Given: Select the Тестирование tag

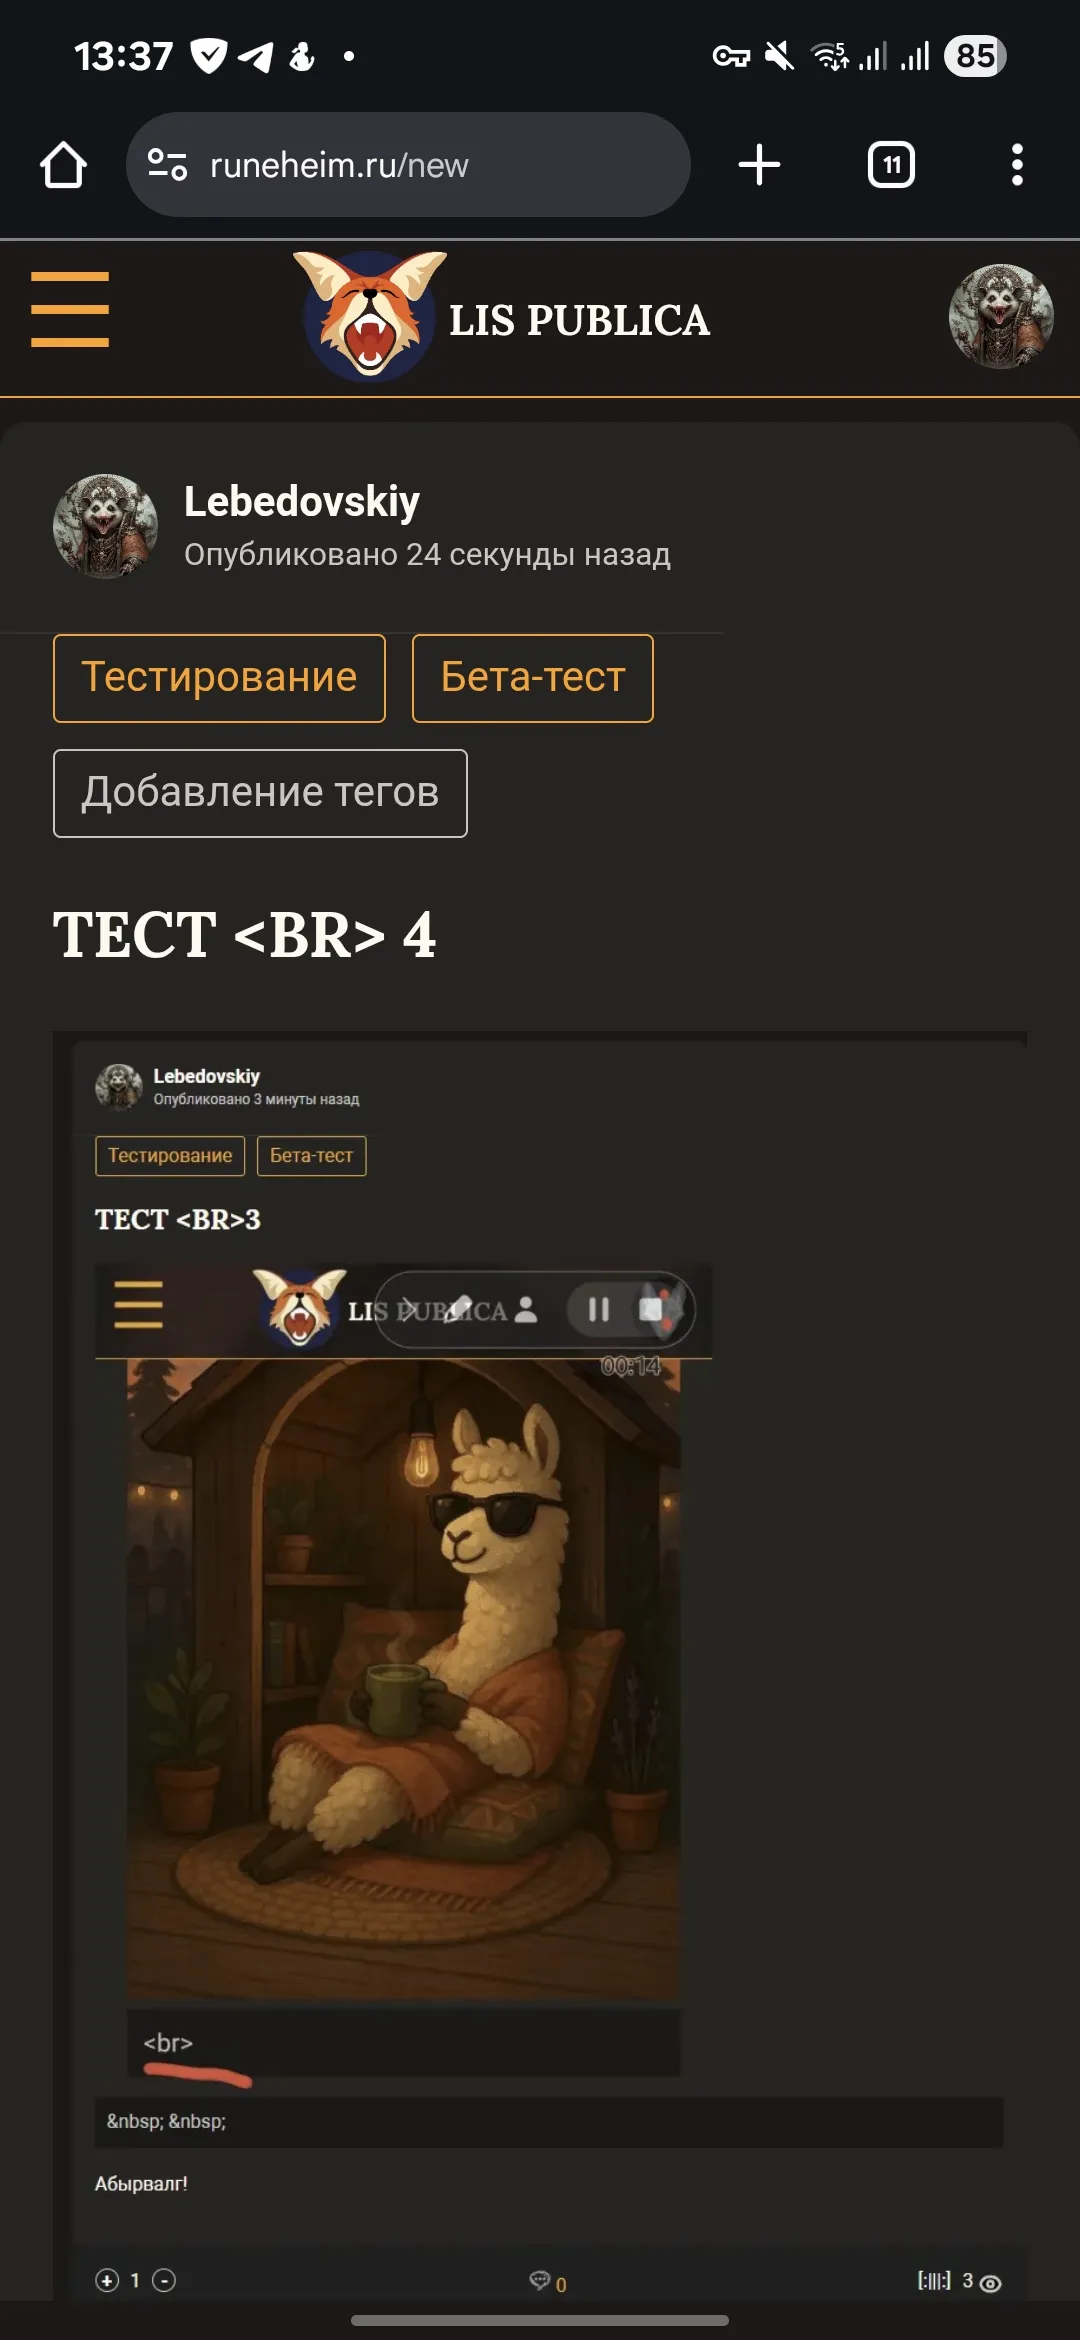Looking at the screenshot, I should tap(219, 678).
